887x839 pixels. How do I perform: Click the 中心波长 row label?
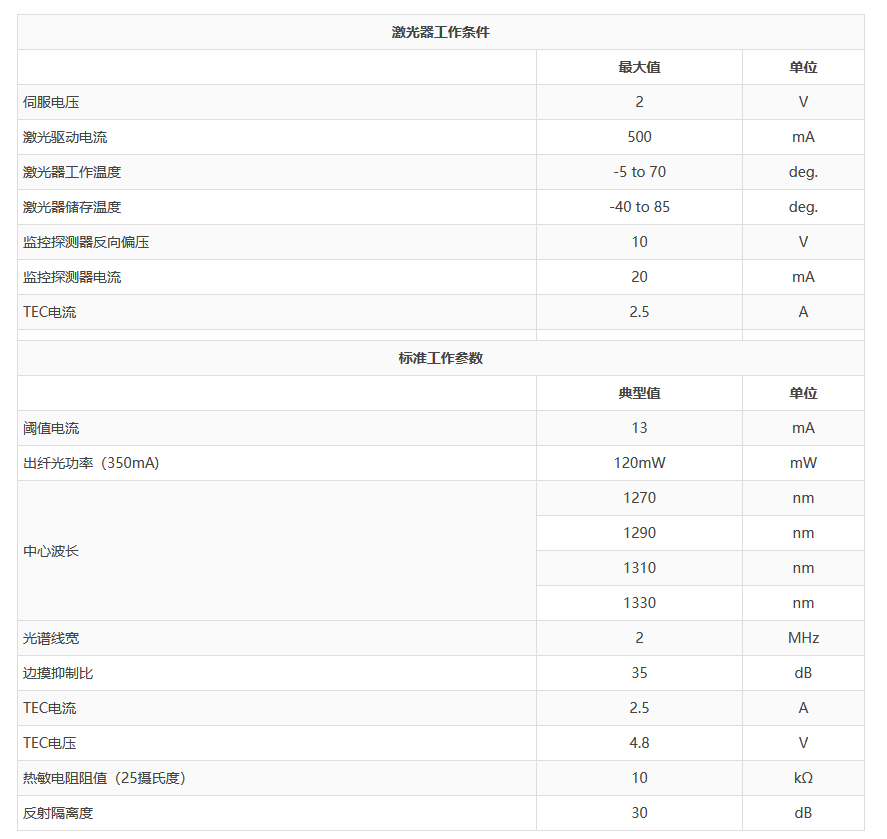coord(51,551)
